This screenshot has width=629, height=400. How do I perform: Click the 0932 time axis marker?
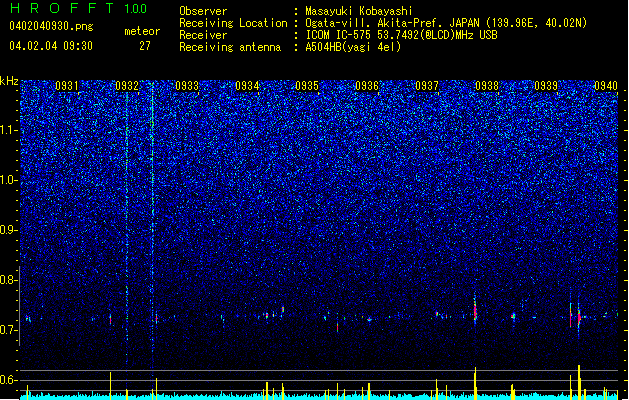tap(127, 86)
